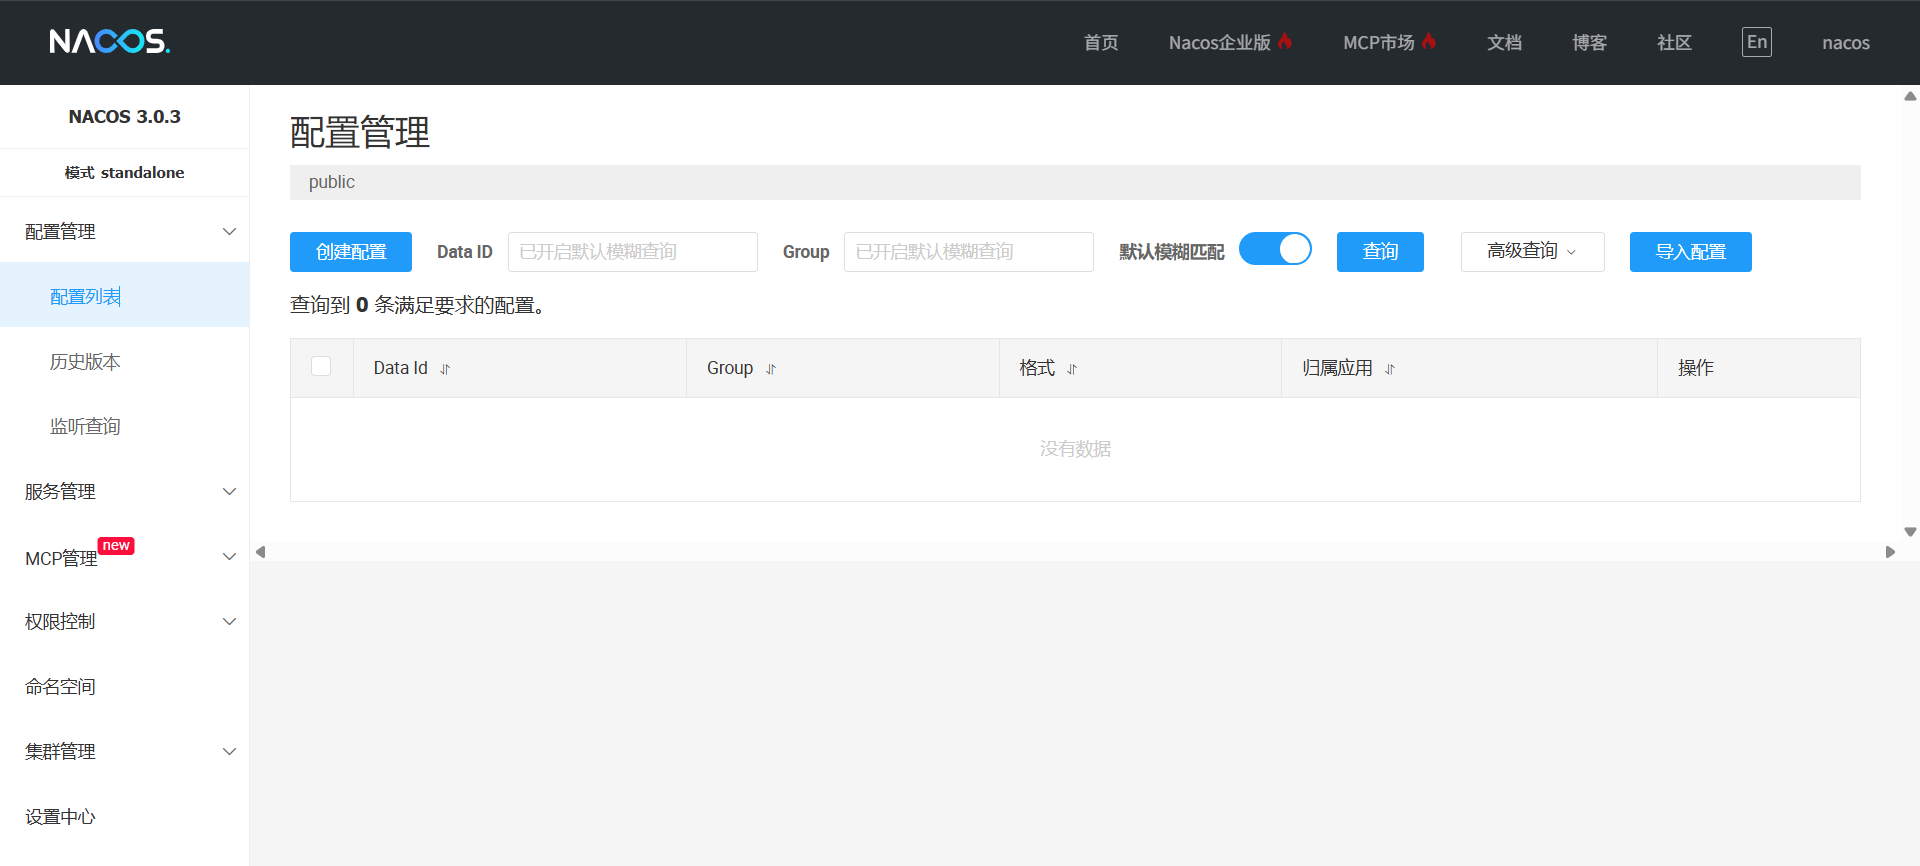Open the 设置中心 menu item
Screen dimensions: 1920x866
125,816
